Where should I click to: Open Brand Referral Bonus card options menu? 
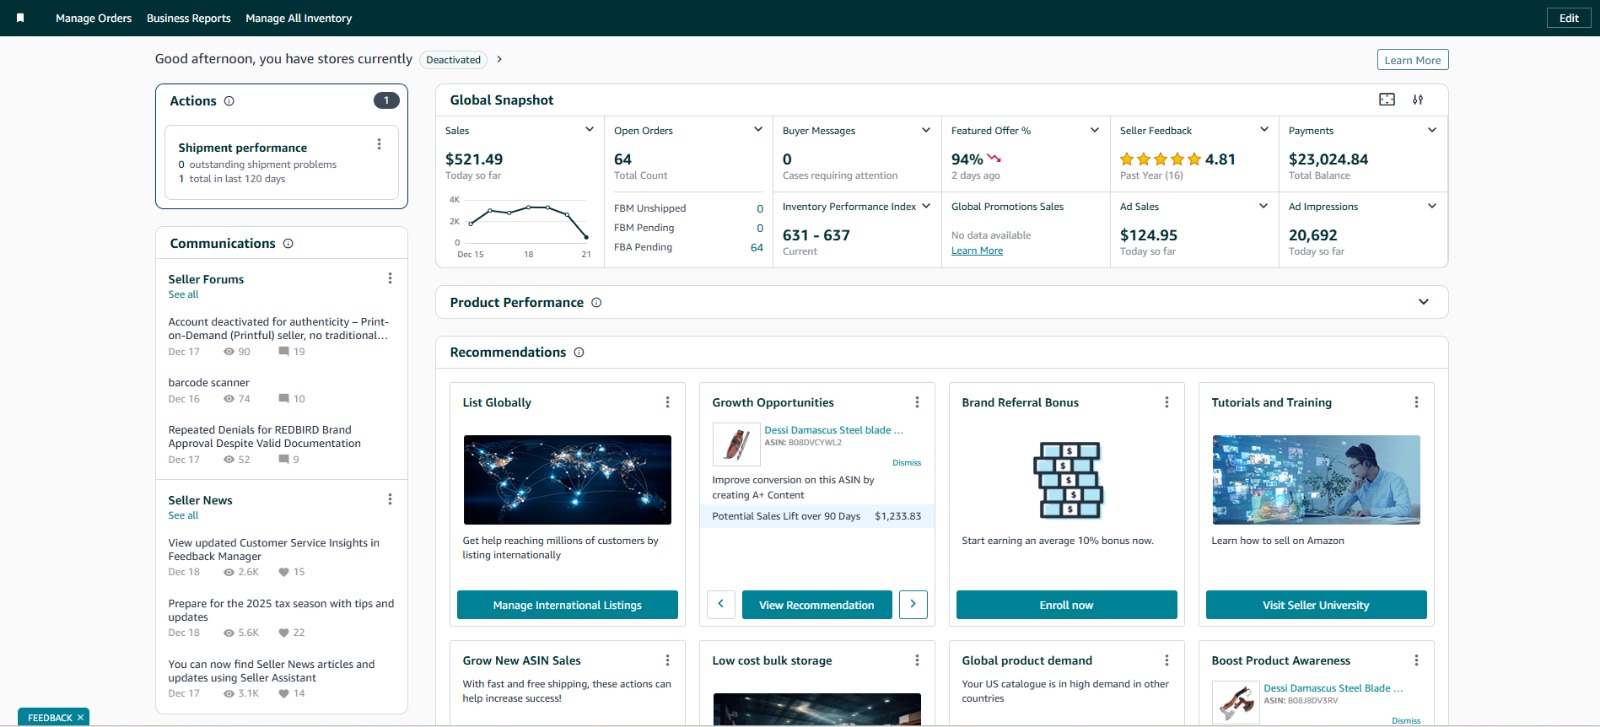pyautogui.click(x=1166, y=402)
